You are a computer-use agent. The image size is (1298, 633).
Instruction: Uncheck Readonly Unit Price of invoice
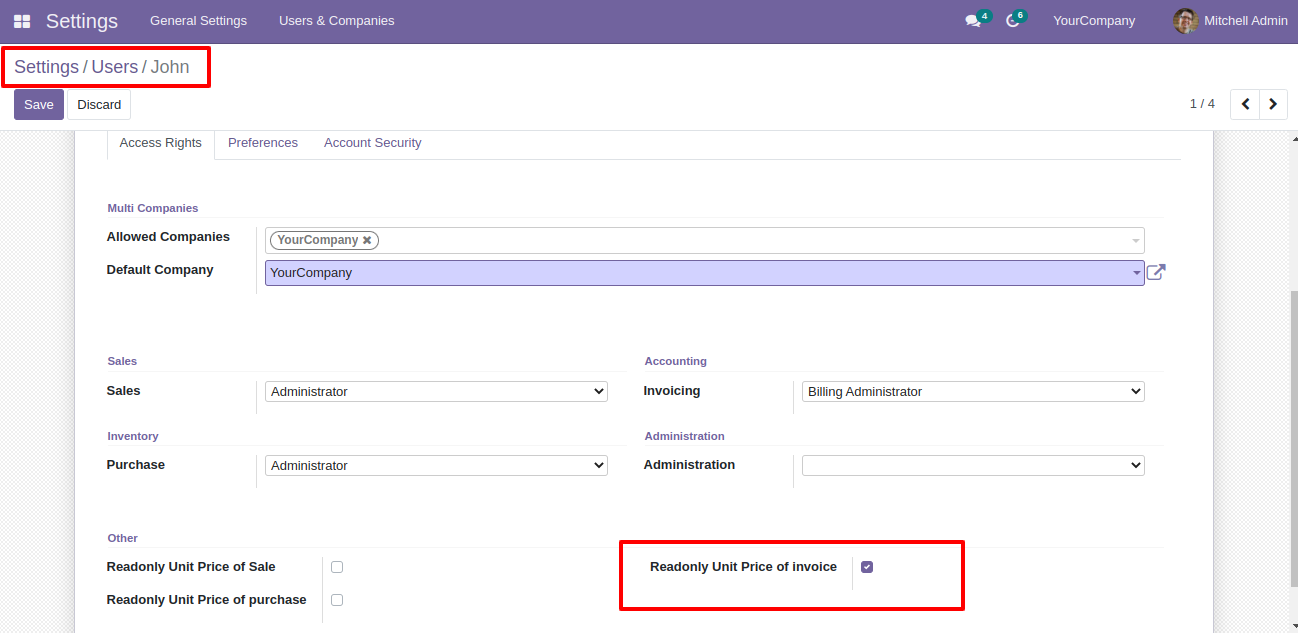pos(867,567)
